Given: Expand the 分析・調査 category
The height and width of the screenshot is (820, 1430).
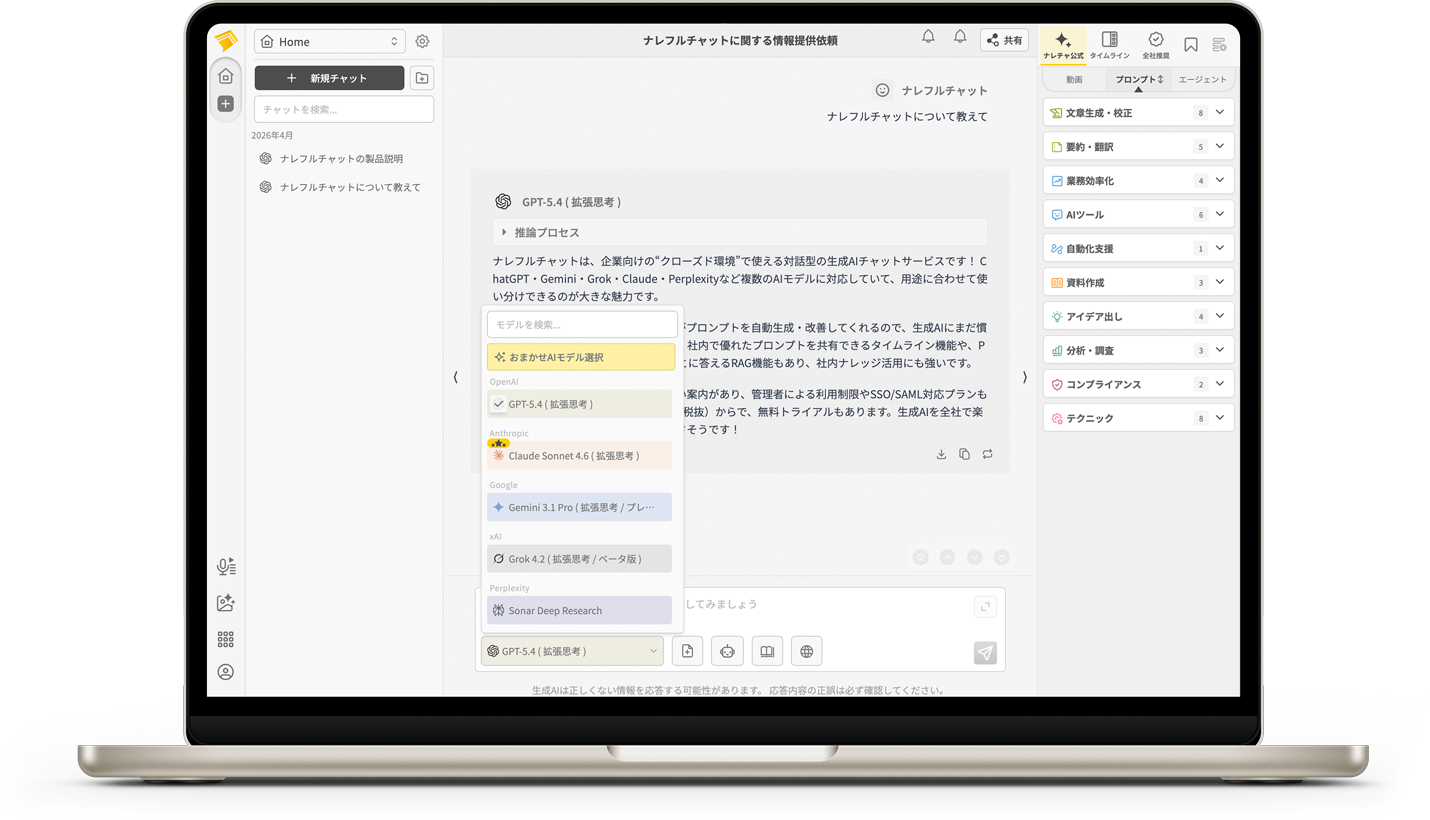Looking at the screenshot, I should click(1138, 350).
